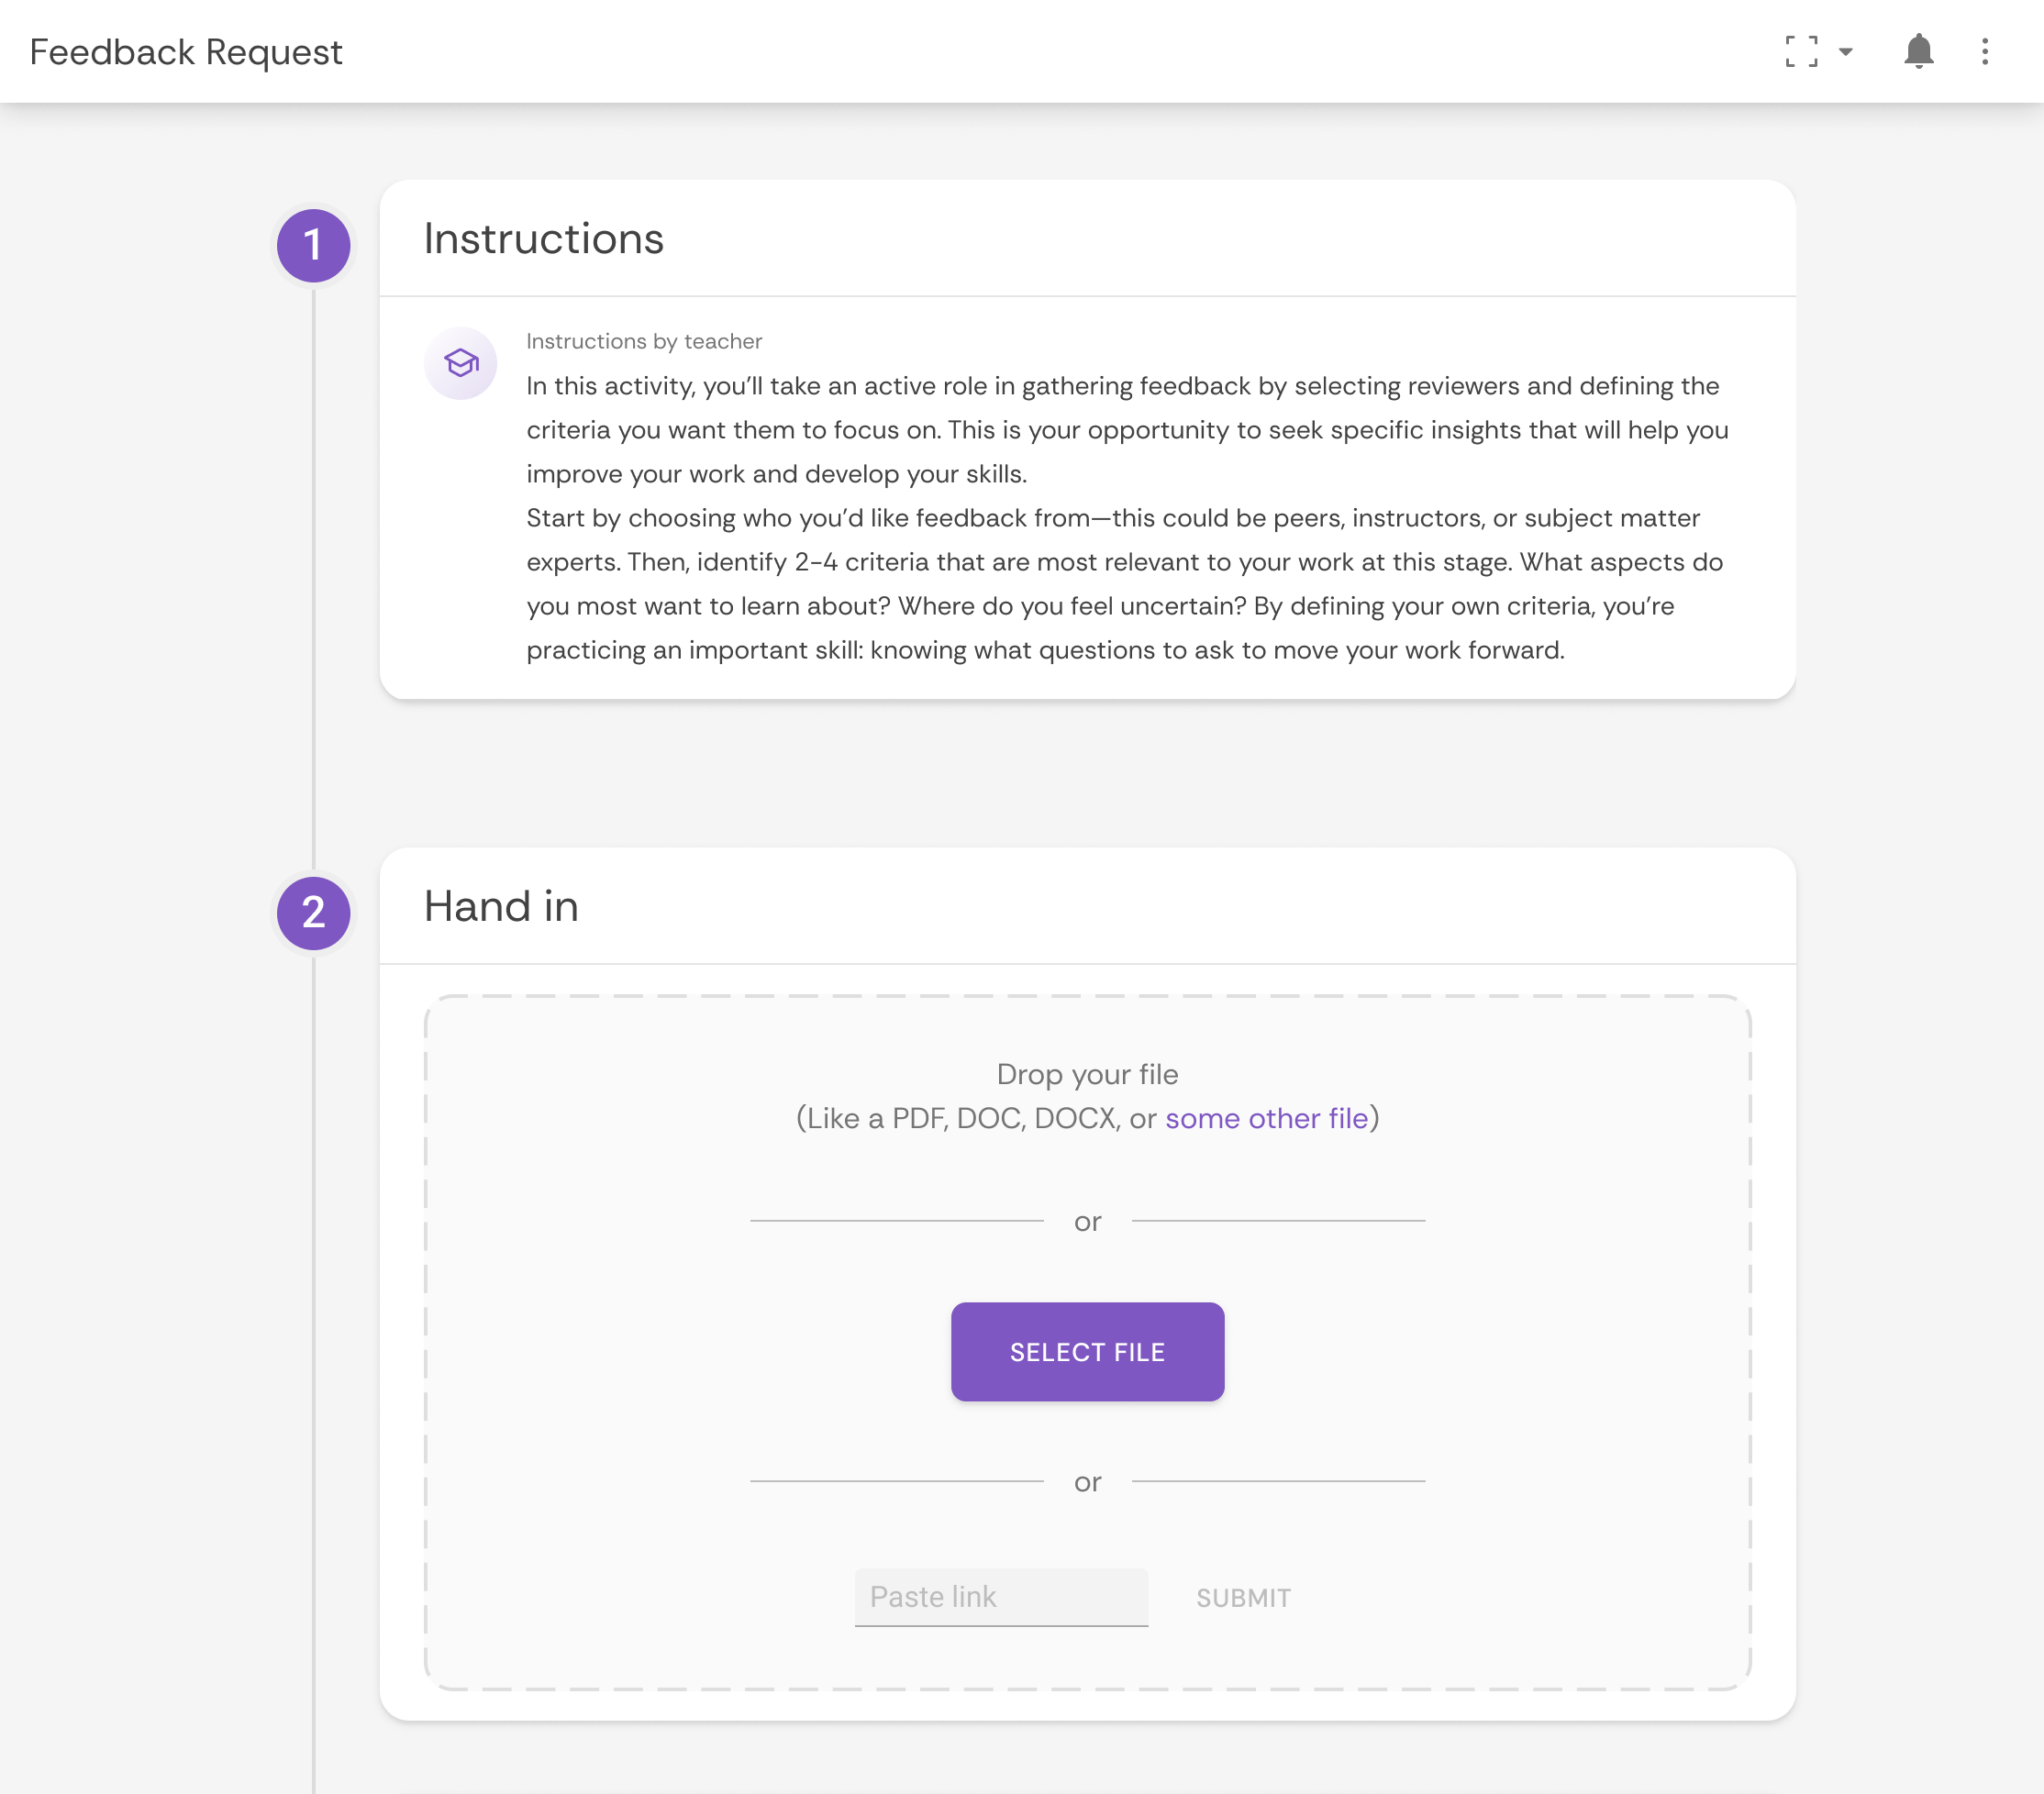Jump to the step 2 circle marker
The width and height of the screenshot is (2044, 1794).
(x=313, y=912)
